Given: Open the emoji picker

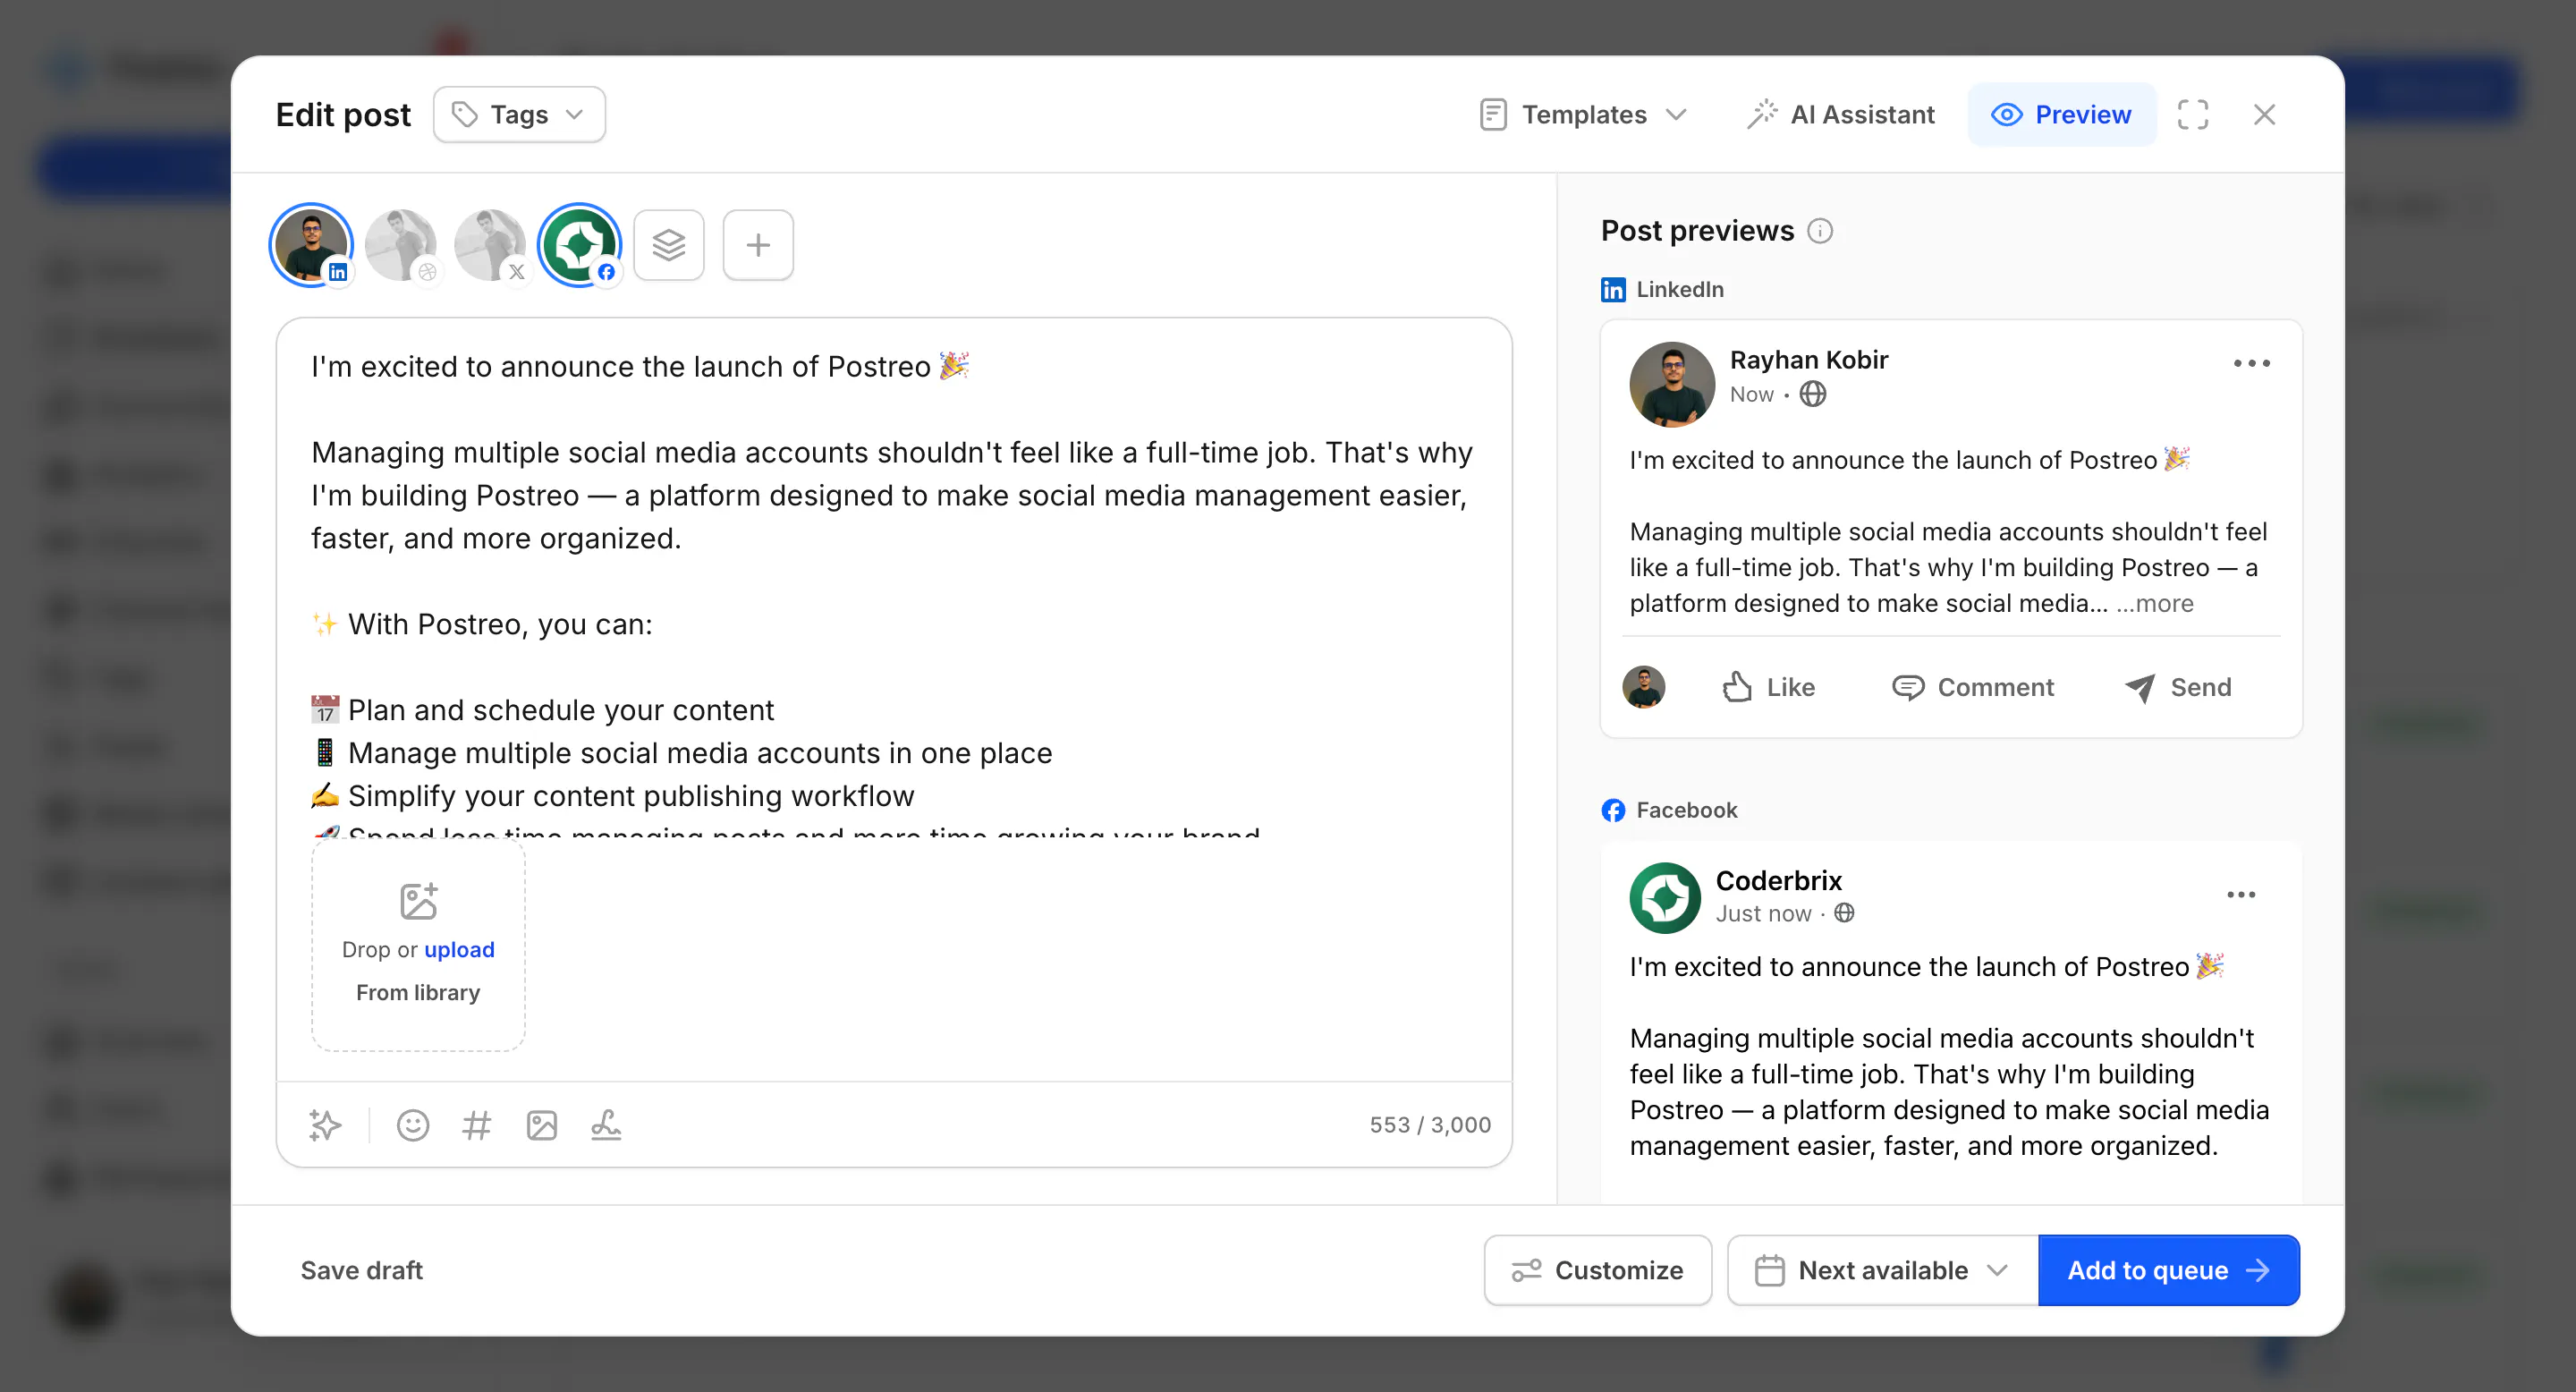Looking at the screenshot, I should point(413,1125).
